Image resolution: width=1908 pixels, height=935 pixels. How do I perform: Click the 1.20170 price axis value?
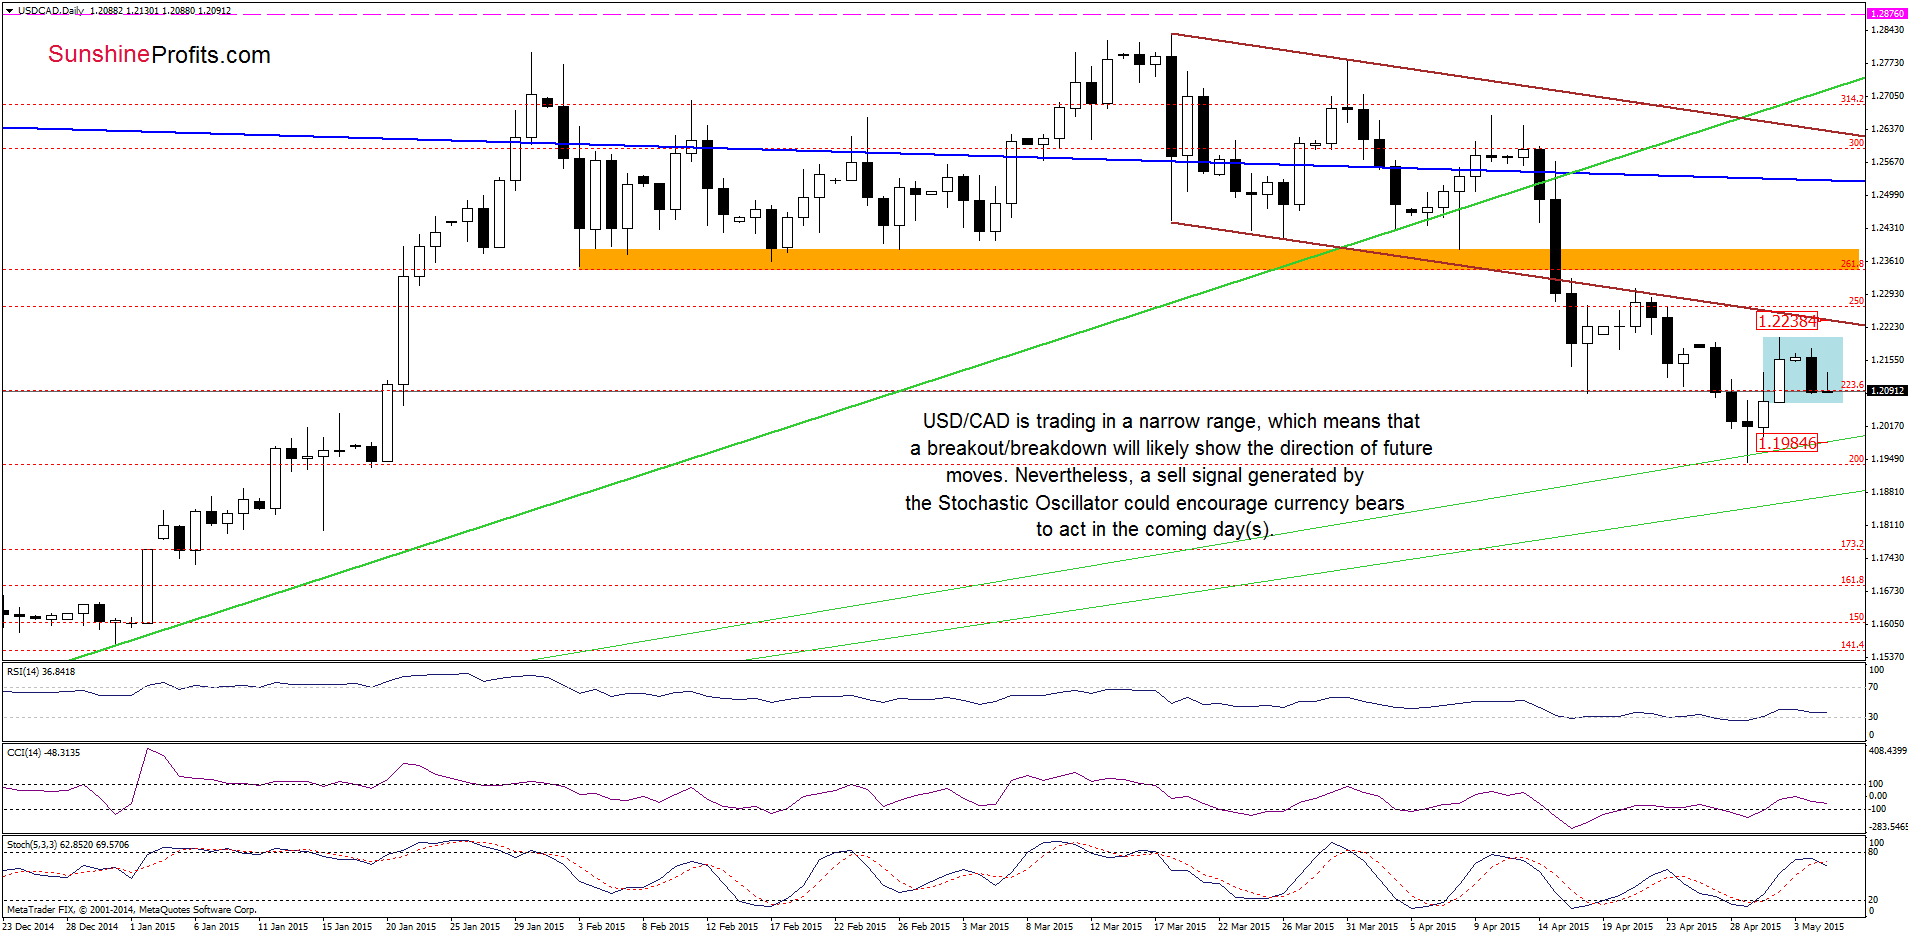[x=1887, y=426]
